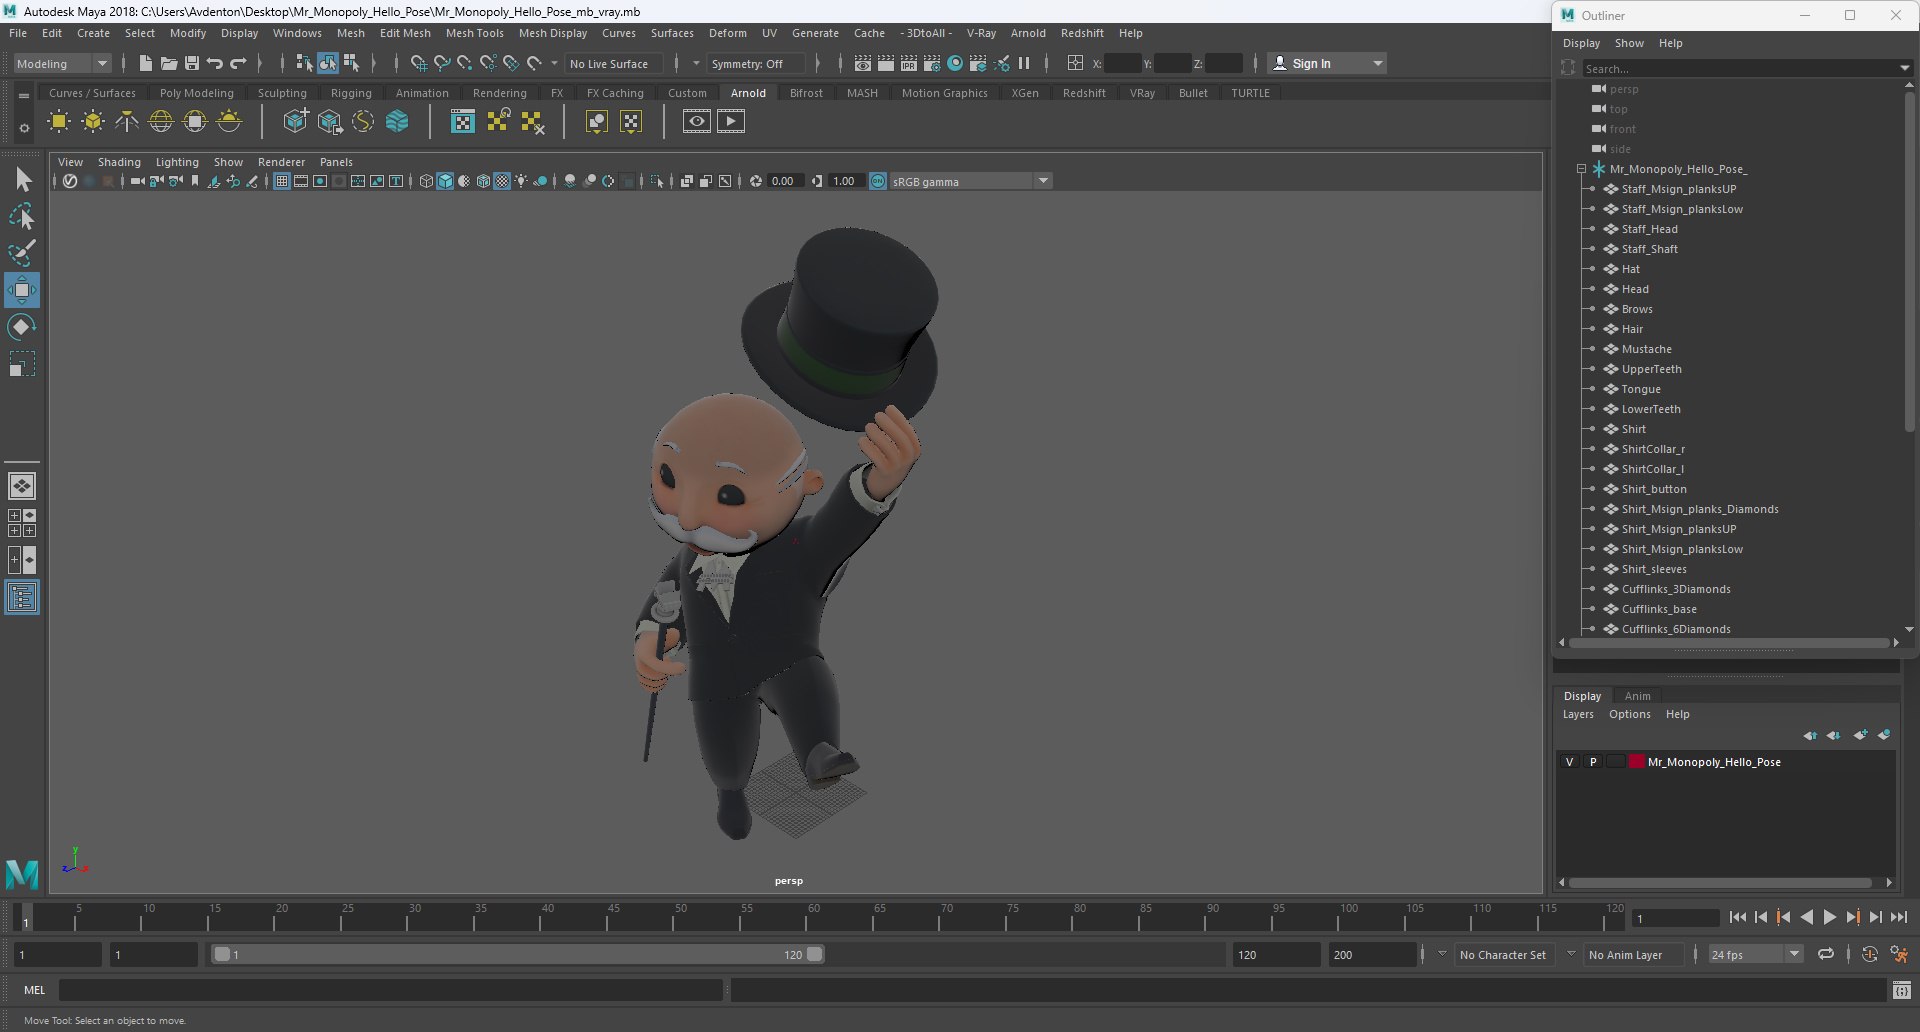The image size is (1920, 1032).
Task: Create an Arnold skydome light
Action: tap(161, 122)
